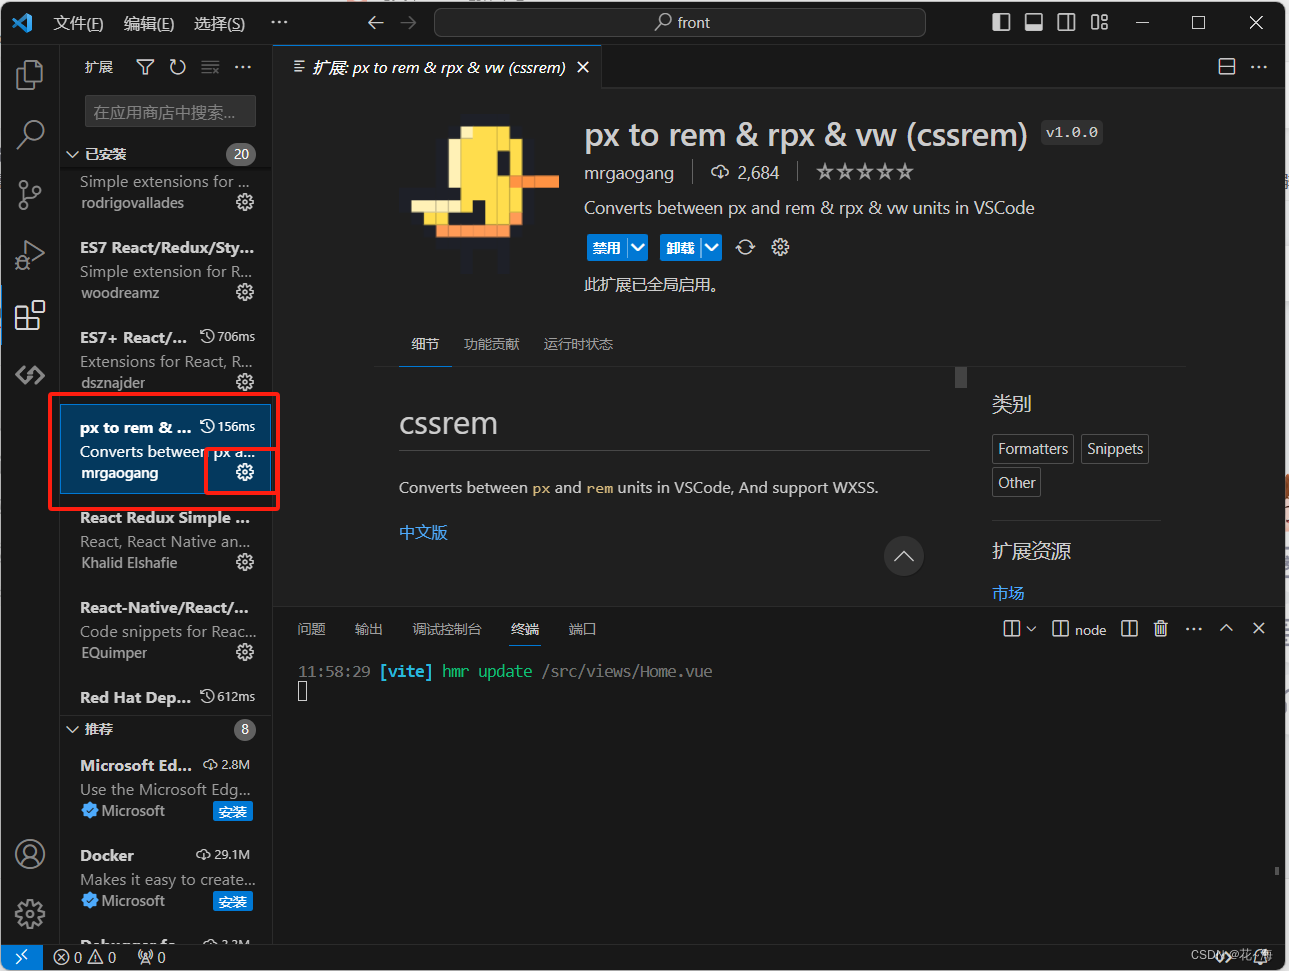This screenshot has width=1289, height=971.
Task: Kill the active terminal with the trash icon
Action: point(1160,628)
